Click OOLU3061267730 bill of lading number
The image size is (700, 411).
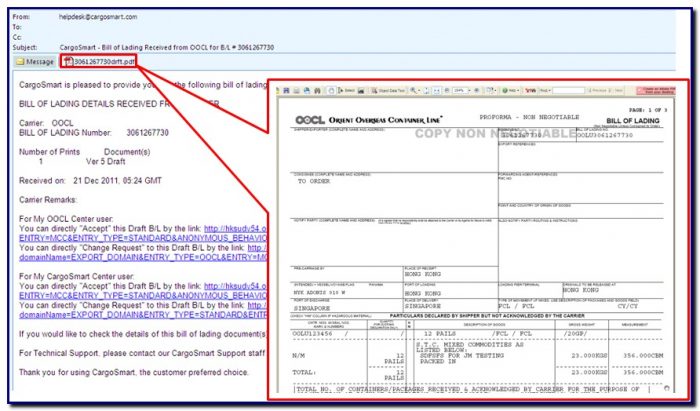point(604,135)
